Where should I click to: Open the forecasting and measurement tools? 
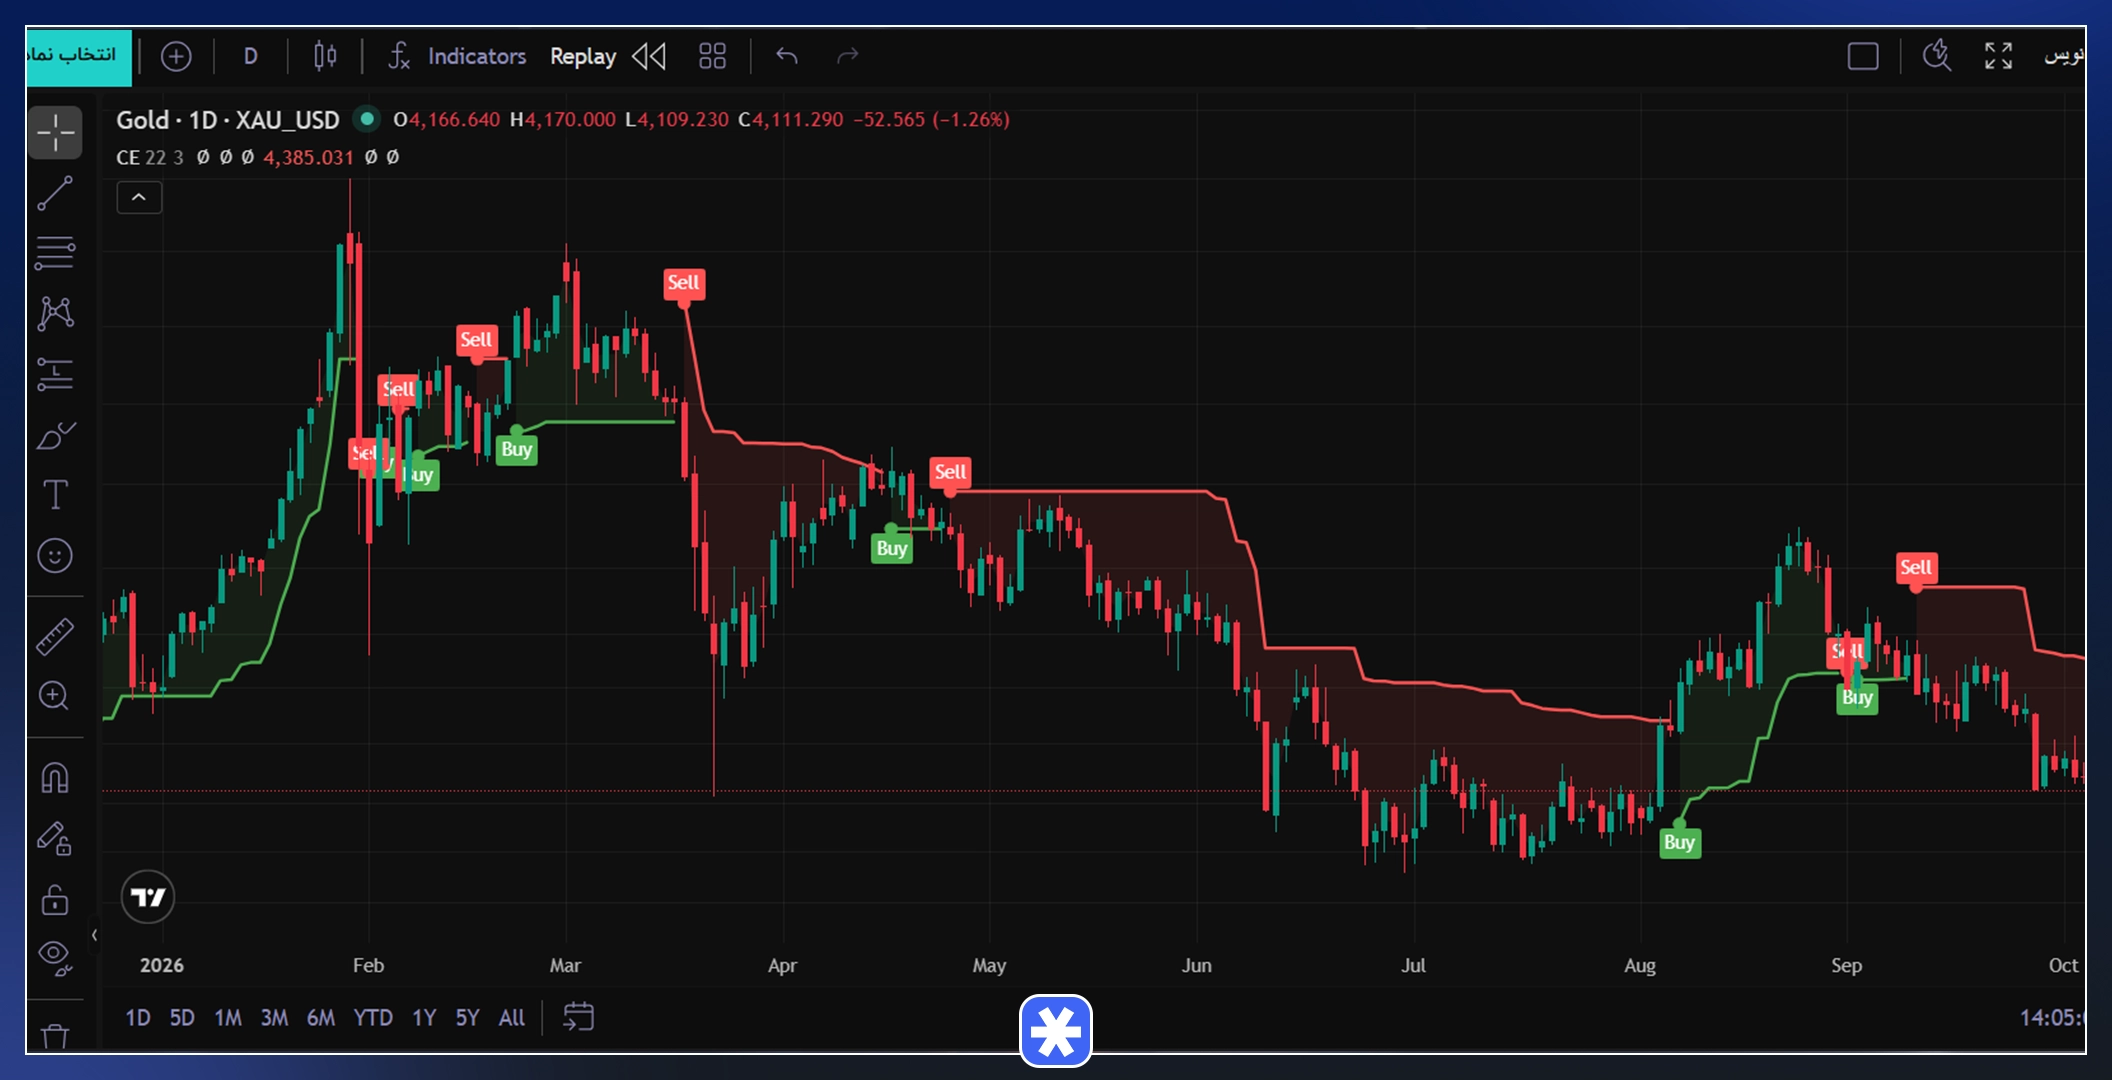coord(55,374)
